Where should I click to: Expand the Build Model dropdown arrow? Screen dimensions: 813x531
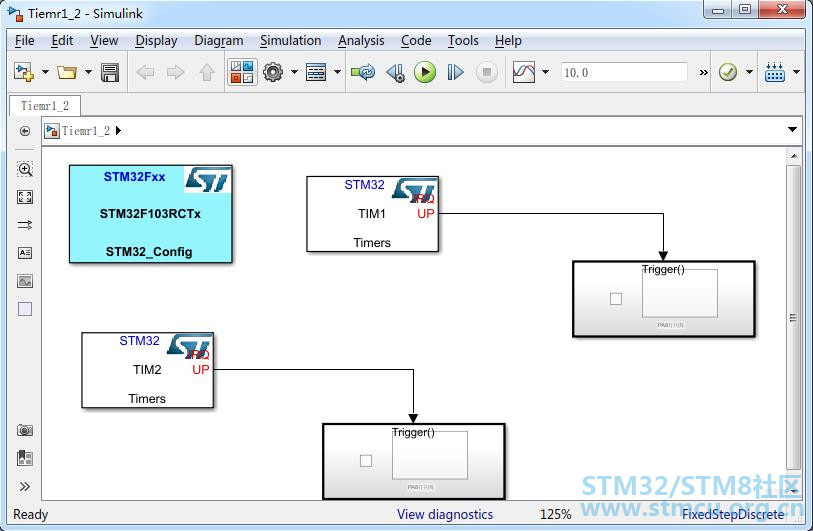coord(796,72)
